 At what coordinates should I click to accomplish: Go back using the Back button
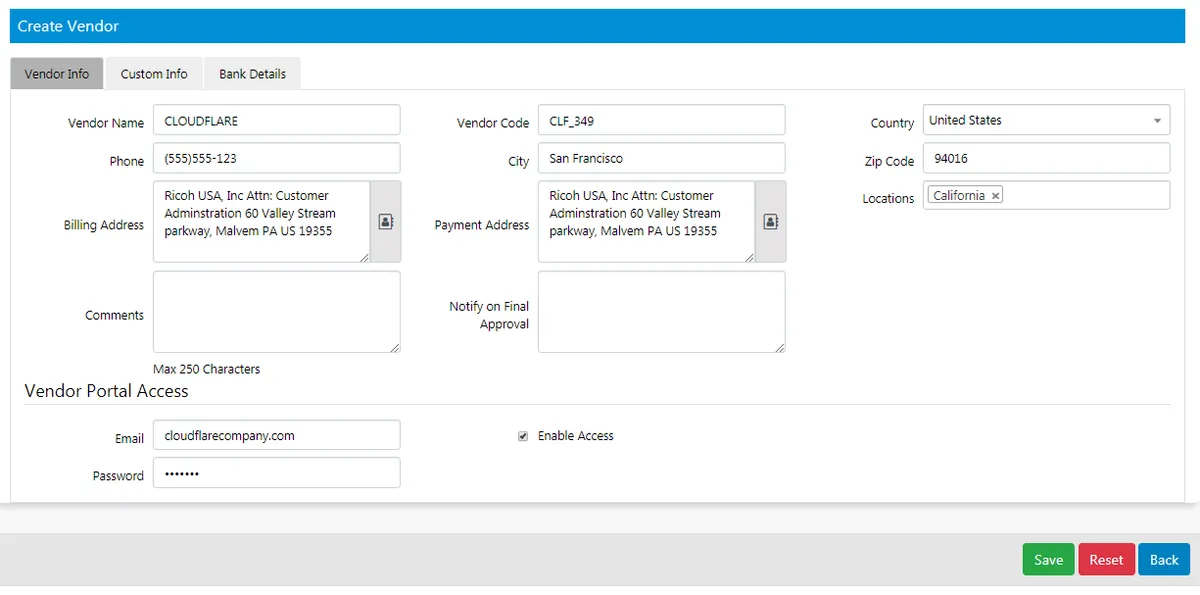point(1164,559)
